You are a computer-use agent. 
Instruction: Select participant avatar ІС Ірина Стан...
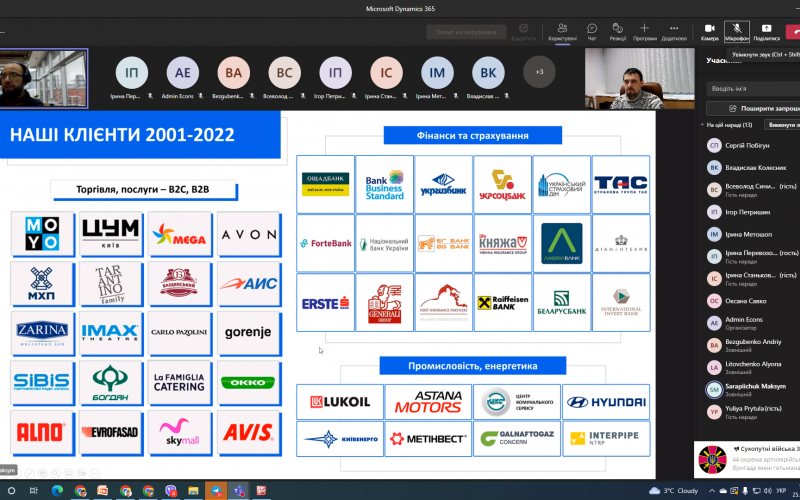click(386, 73)
